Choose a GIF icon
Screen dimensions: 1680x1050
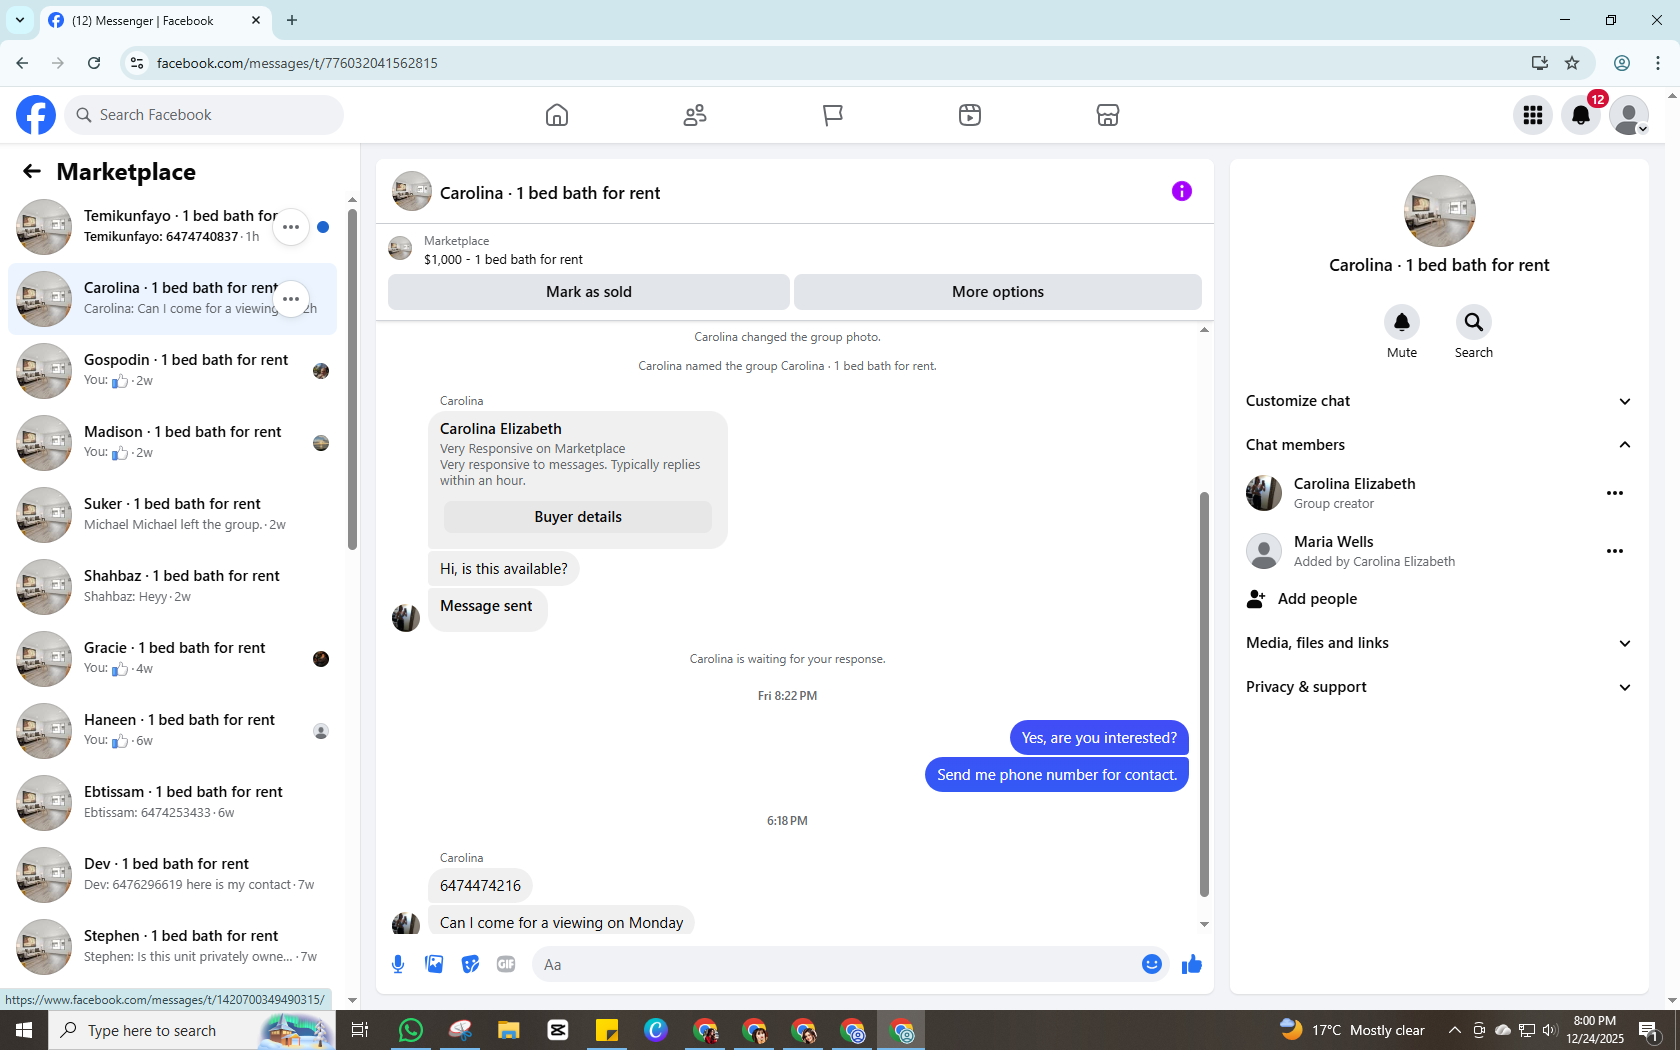click(506, 964)
